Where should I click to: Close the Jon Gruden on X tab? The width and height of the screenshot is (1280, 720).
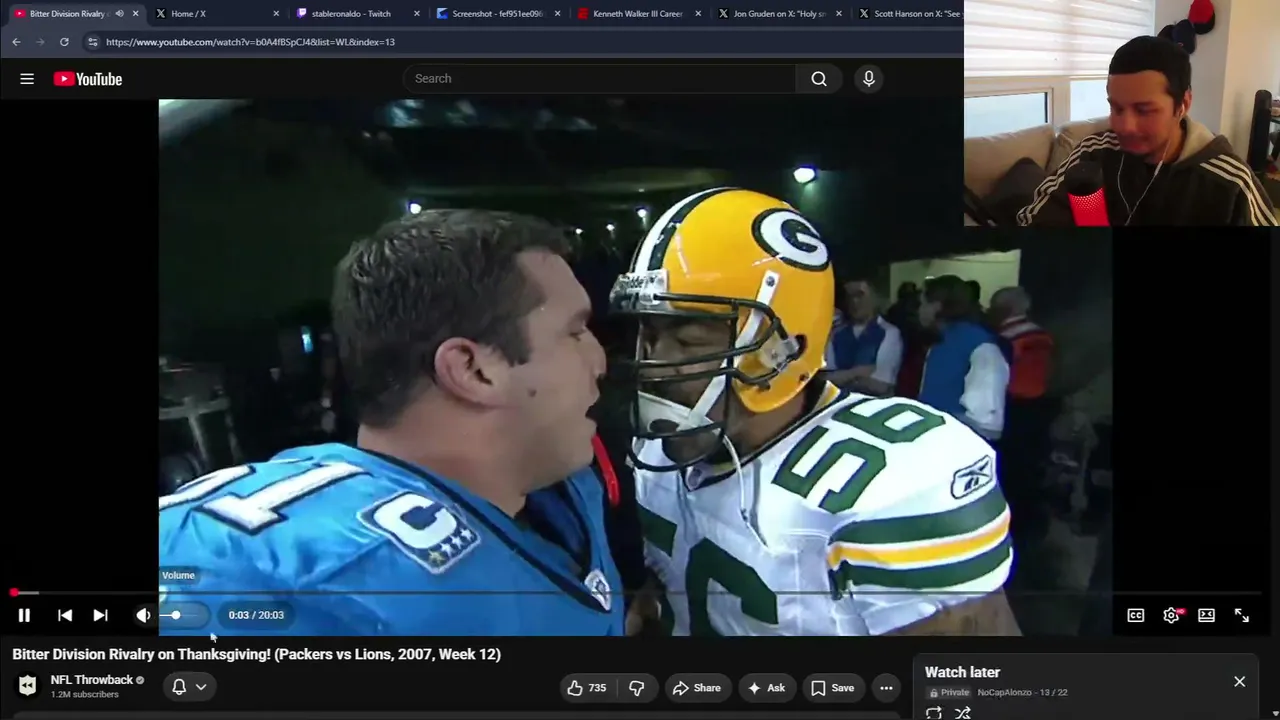coord(838,14)
